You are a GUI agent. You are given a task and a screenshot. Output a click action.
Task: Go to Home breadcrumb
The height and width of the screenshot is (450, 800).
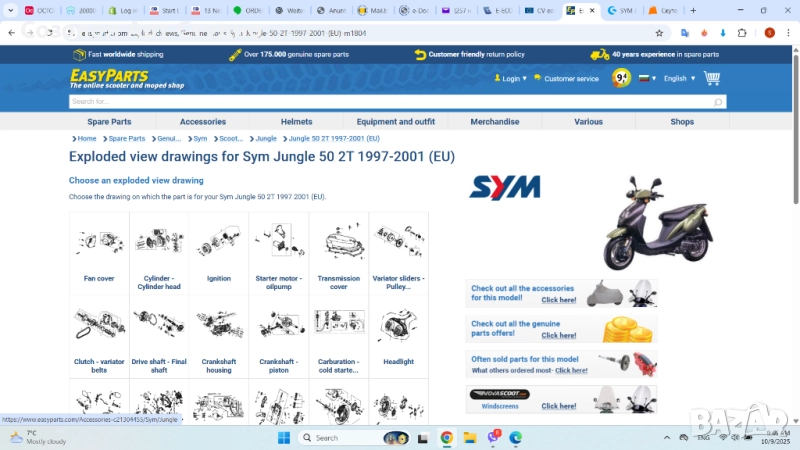point(87,138)
